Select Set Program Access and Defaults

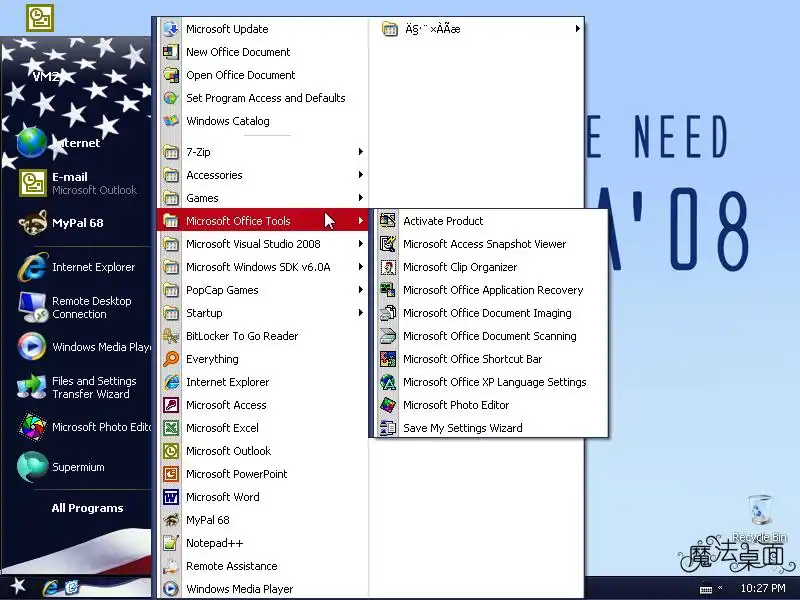tap(263, 98)
